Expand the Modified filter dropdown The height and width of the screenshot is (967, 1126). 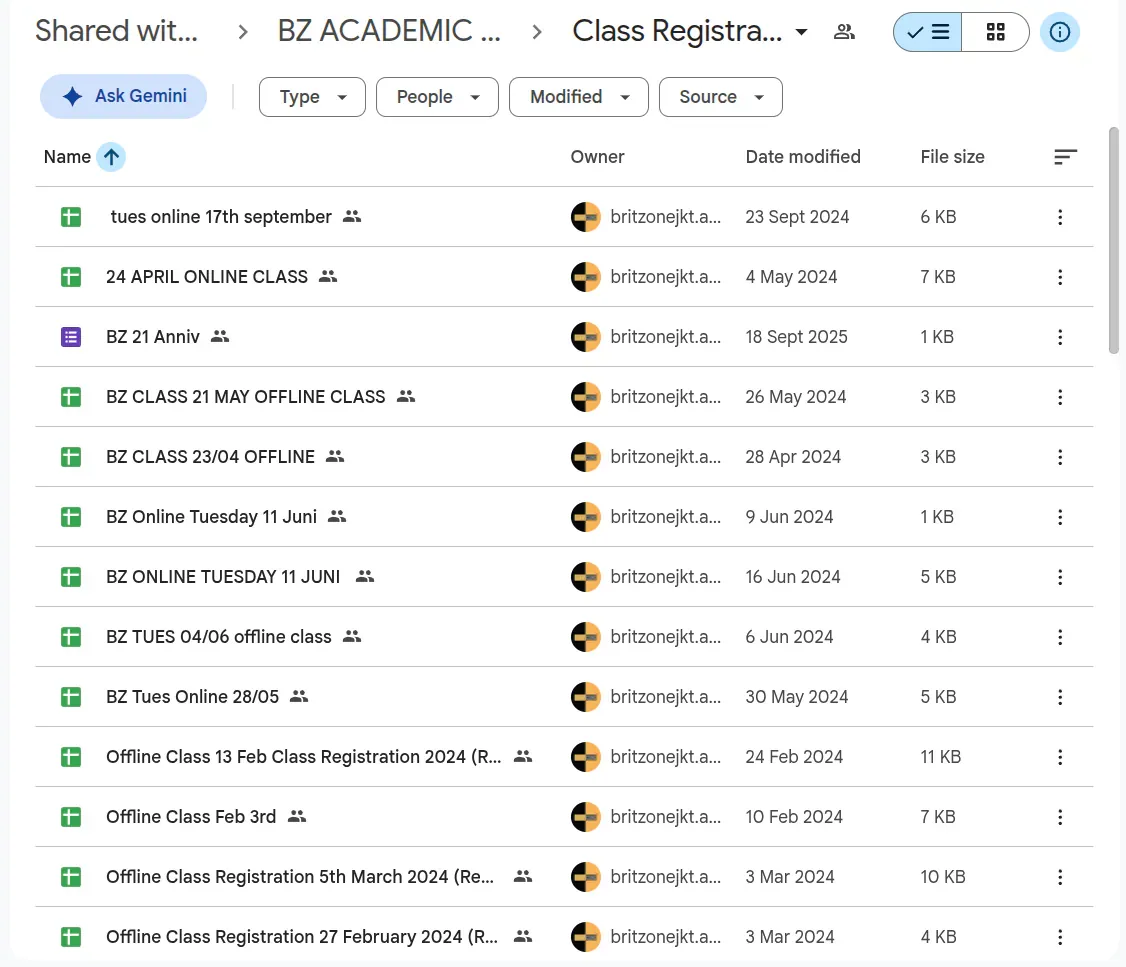pos(579,97)
